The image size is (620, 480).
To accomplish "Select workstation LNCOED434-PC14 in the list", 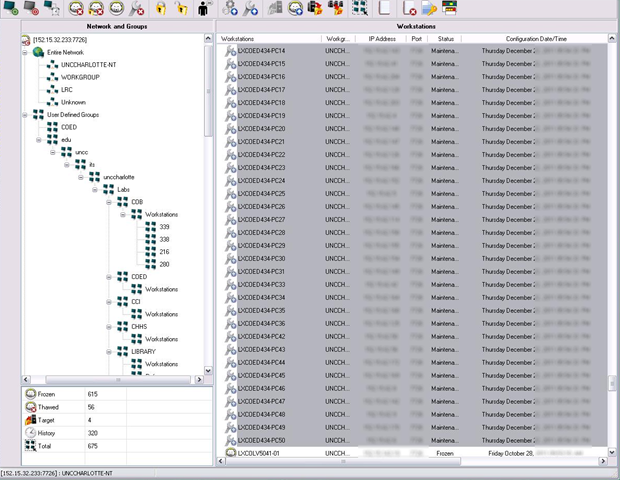I will point(260,50).
